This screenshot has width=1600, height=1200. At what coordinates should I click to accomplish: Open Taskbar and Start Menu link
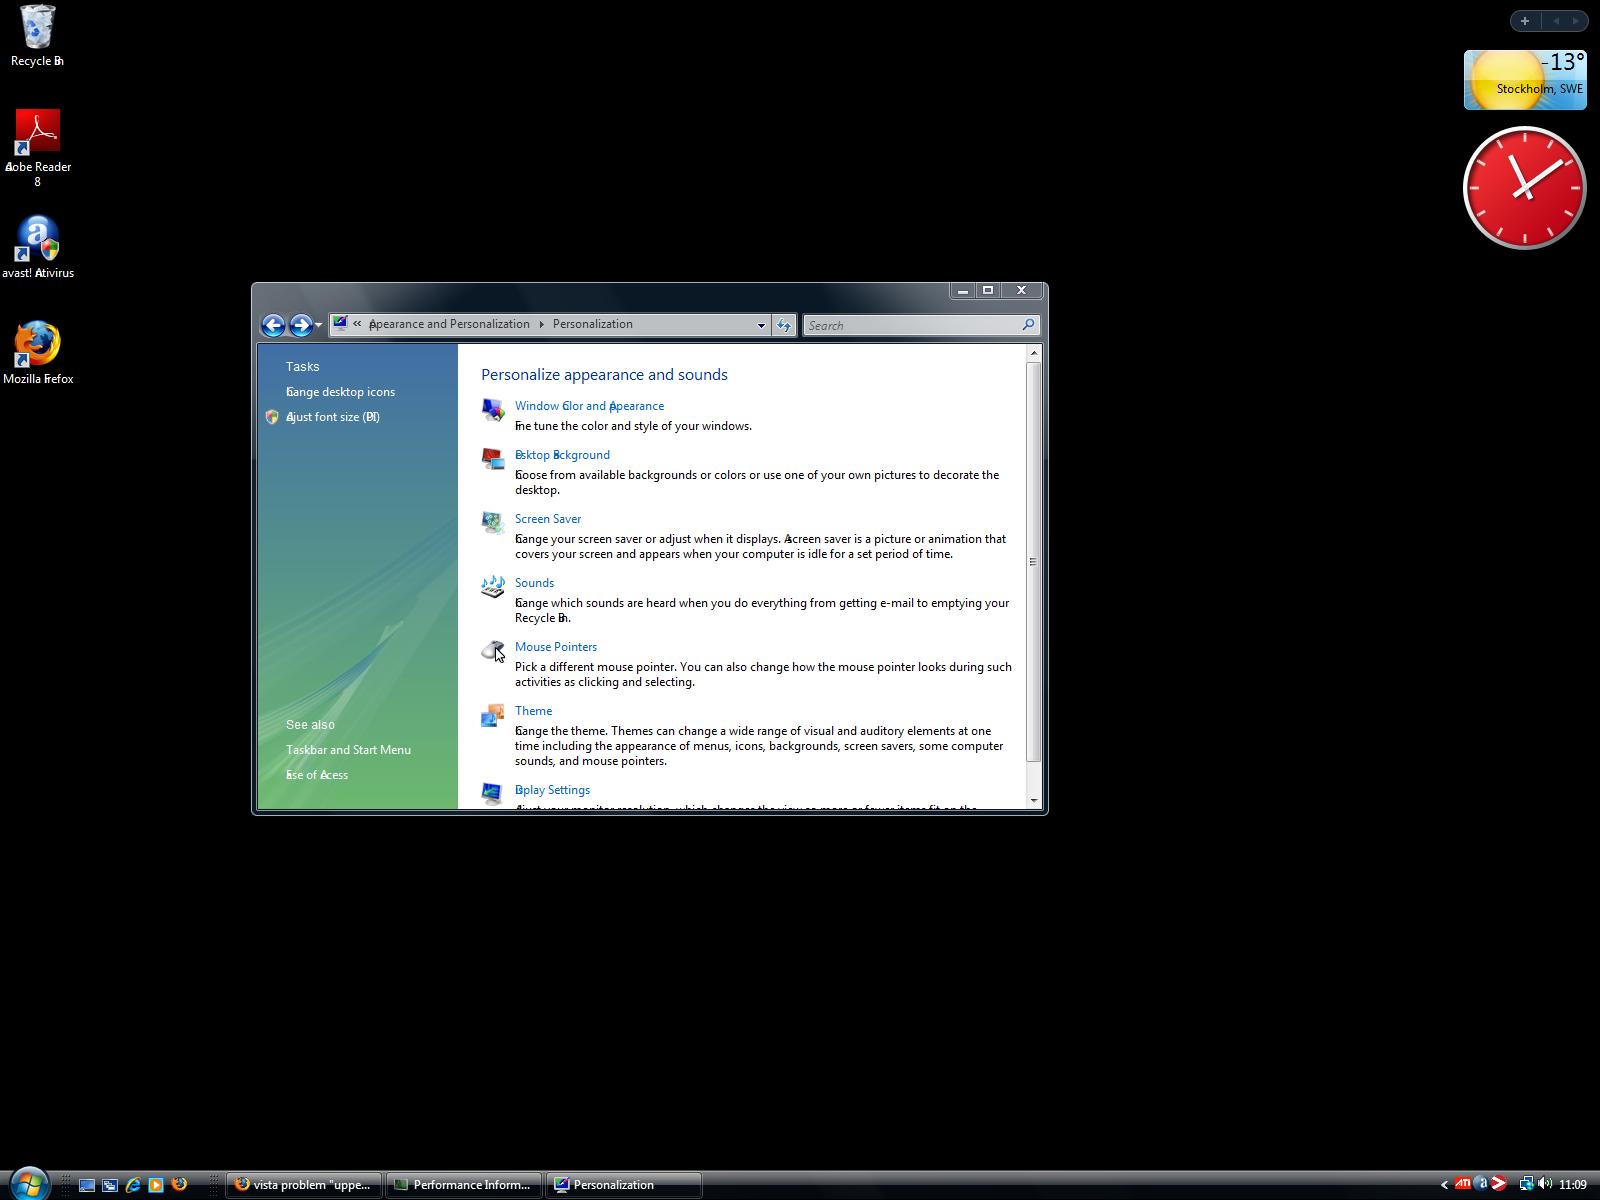tap(348, 750)
